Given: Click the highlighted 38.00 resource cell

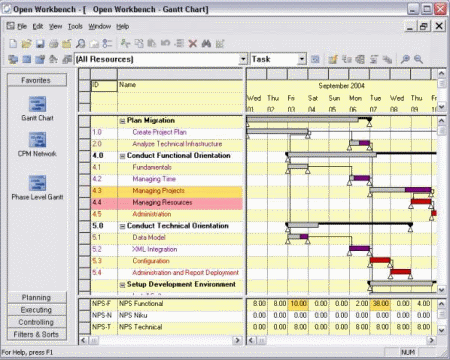Looking at the screenshot, I should tap(380, 304).
